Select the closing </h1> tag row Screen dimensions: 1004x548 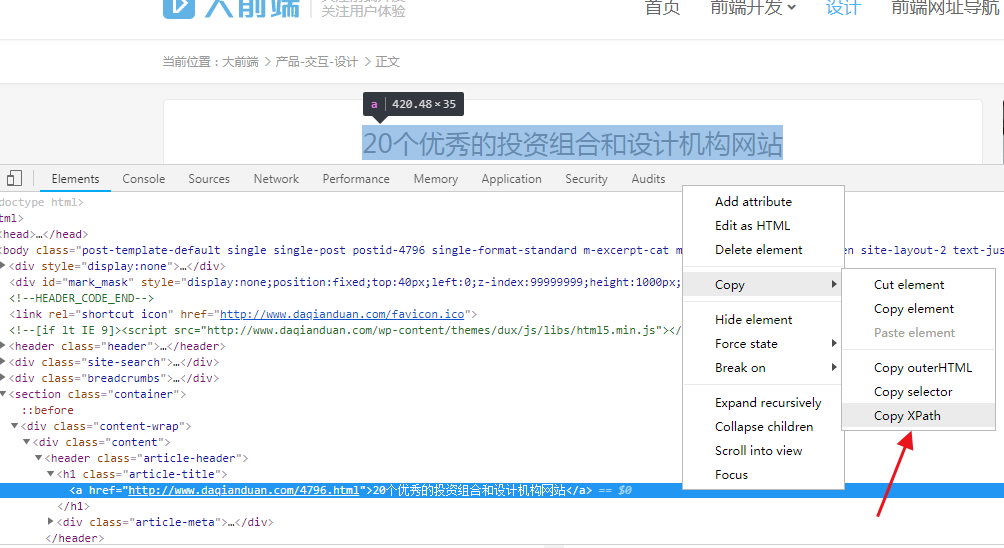click(74, 506)
